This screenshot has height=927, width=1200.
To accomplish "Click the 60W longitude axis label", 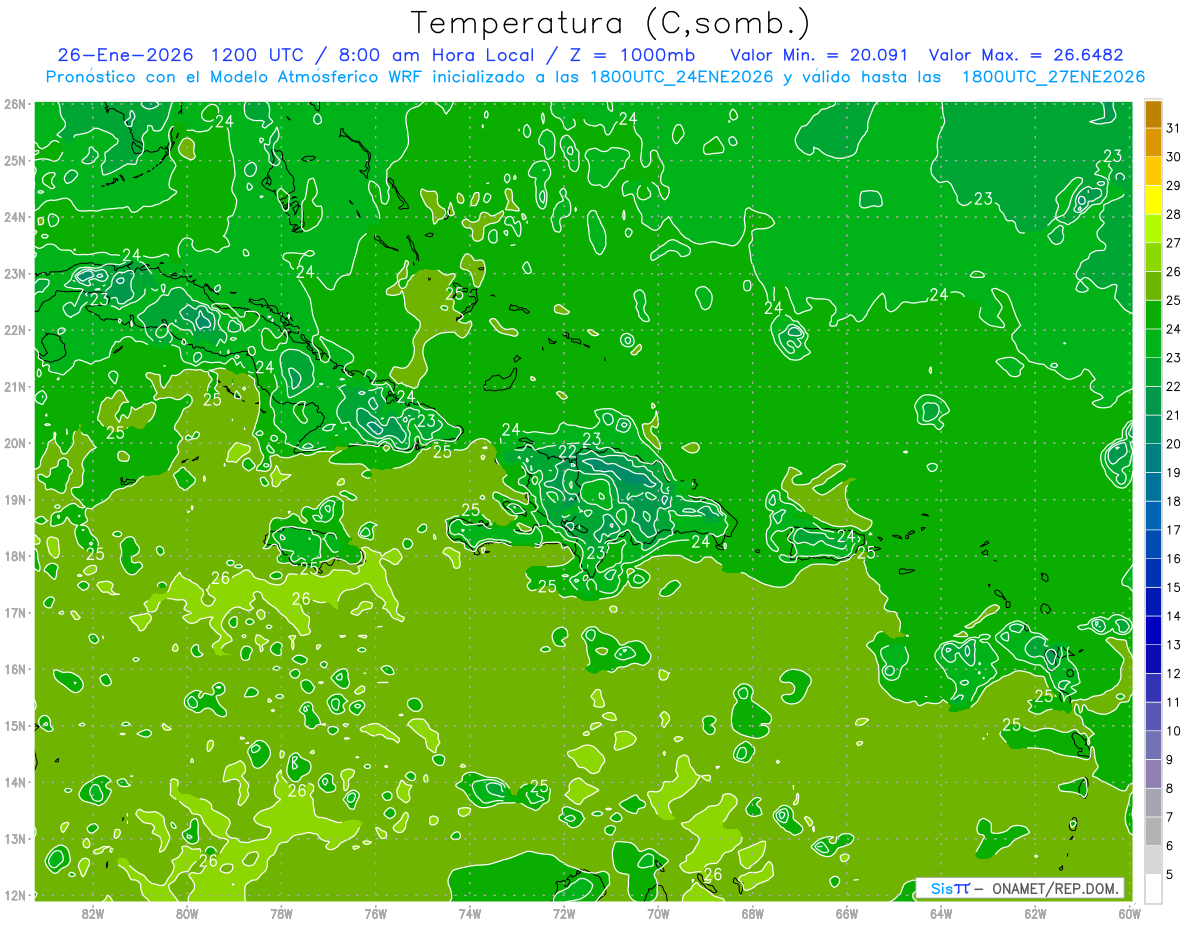I will [1130, 914].
